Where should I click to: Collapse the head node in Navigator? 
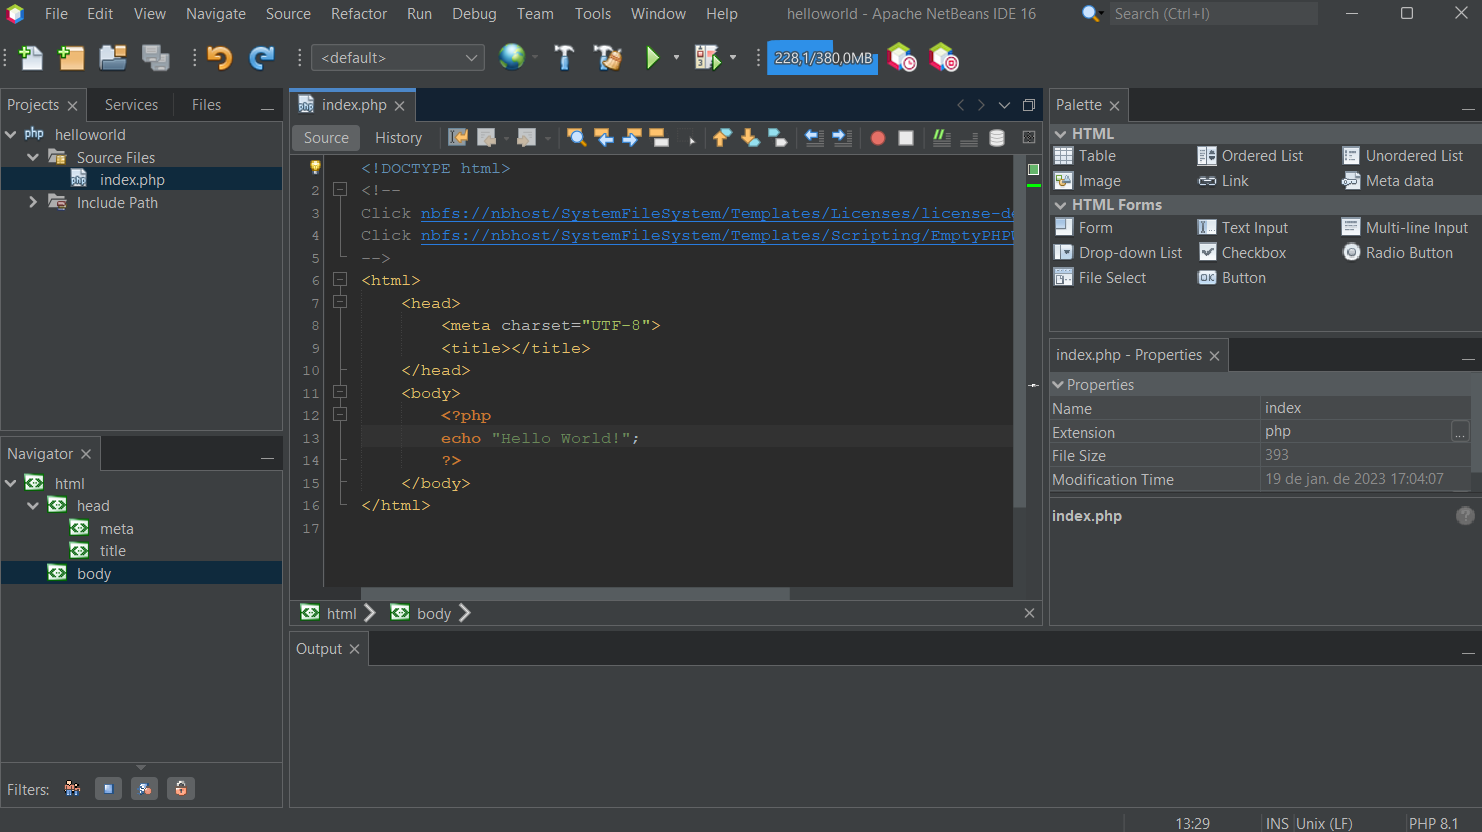click(33, 506)
